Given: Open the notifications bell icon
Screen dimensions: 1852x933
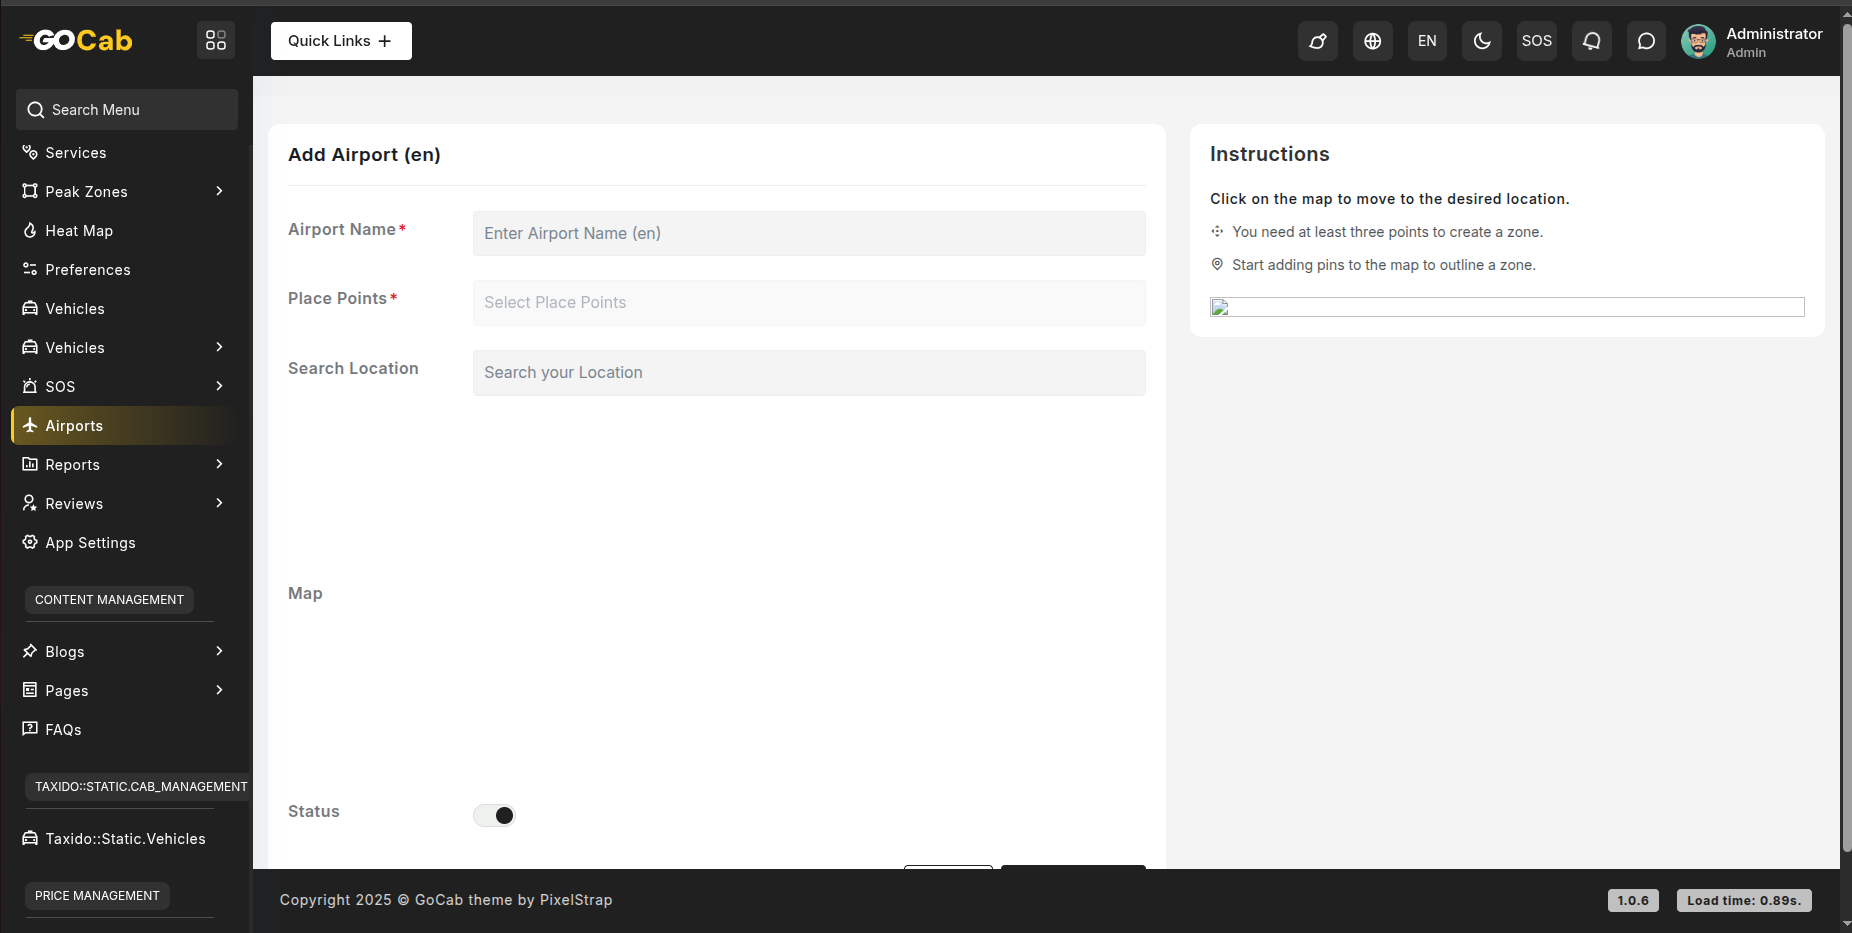Looking at the screenshot, I should (x=1591, y=41).
